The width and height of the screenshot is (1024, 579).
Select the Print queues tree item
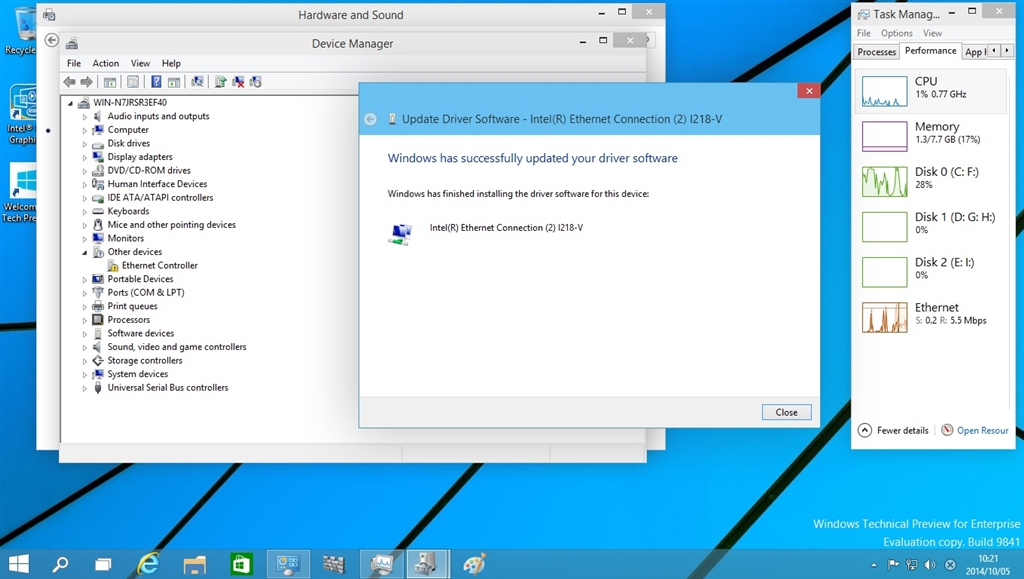[x=133, y=306]
